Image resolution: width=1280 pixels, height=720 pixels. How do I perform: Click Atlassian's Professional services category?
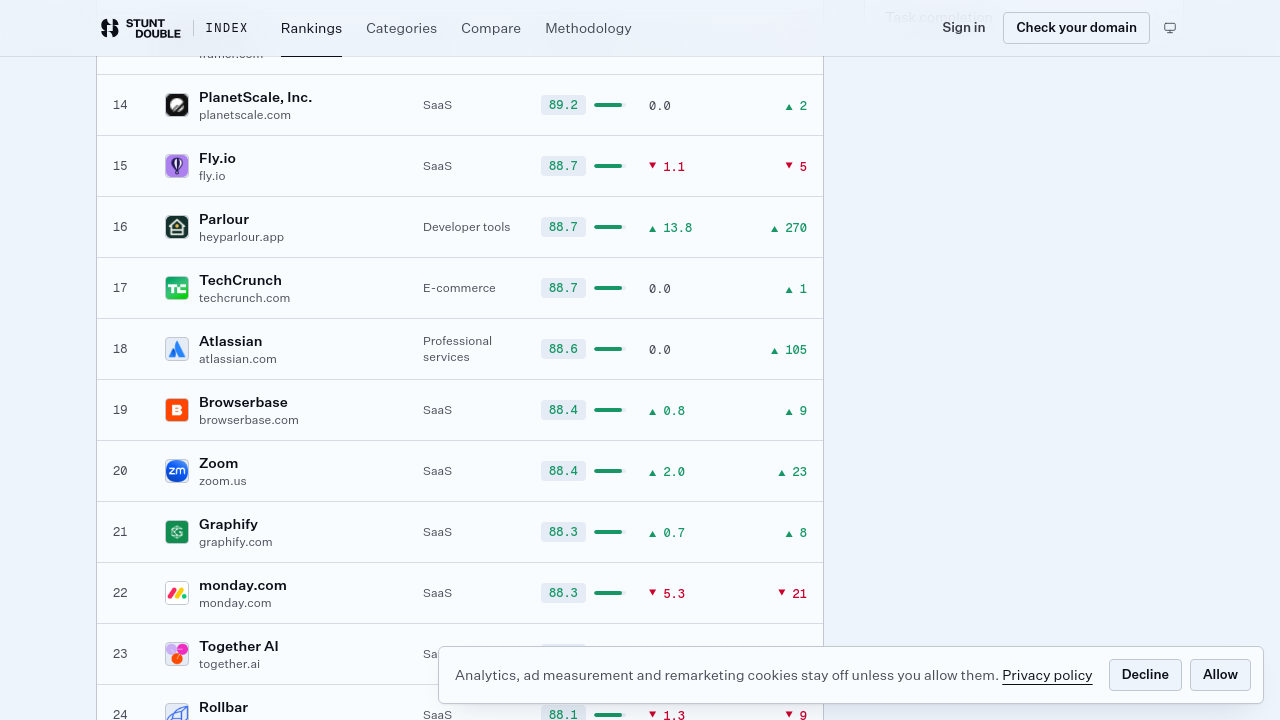(457, 349)
